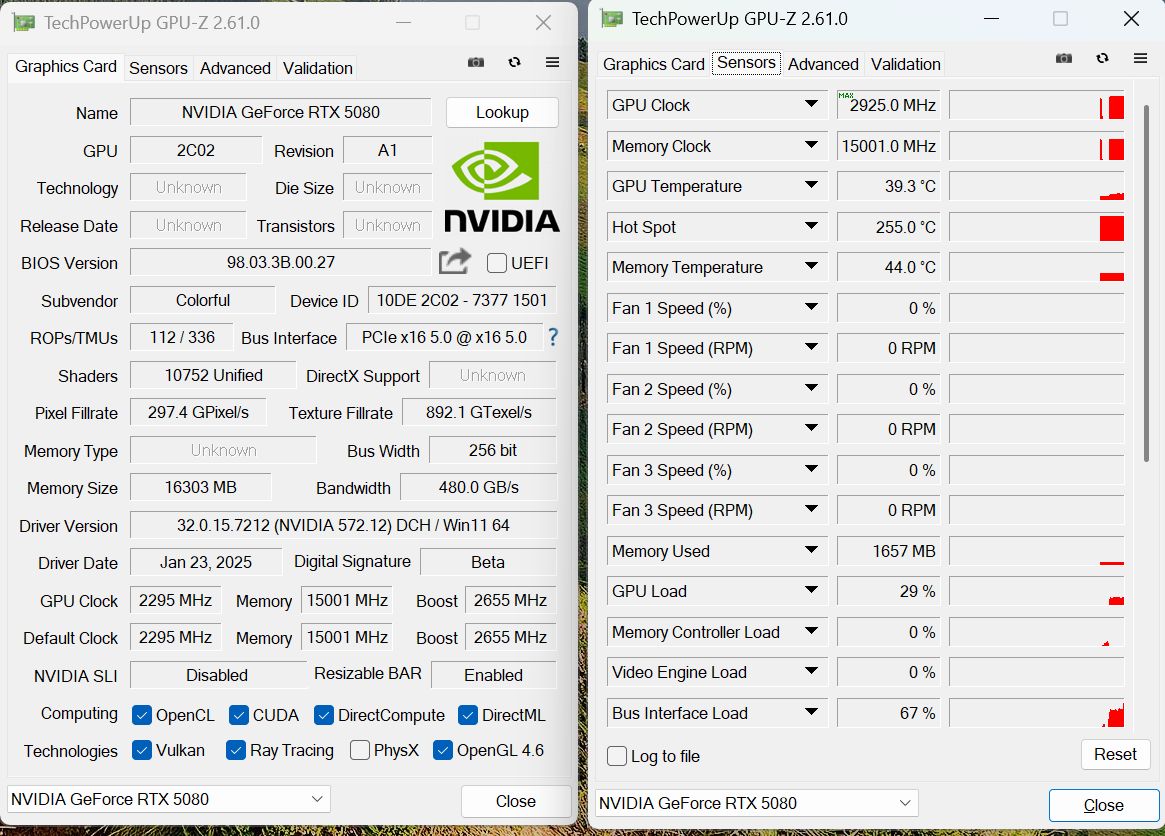Click the BIOS version field 98.03.3B.00.27
The image size is (1165, 836).
coord(280,262)
